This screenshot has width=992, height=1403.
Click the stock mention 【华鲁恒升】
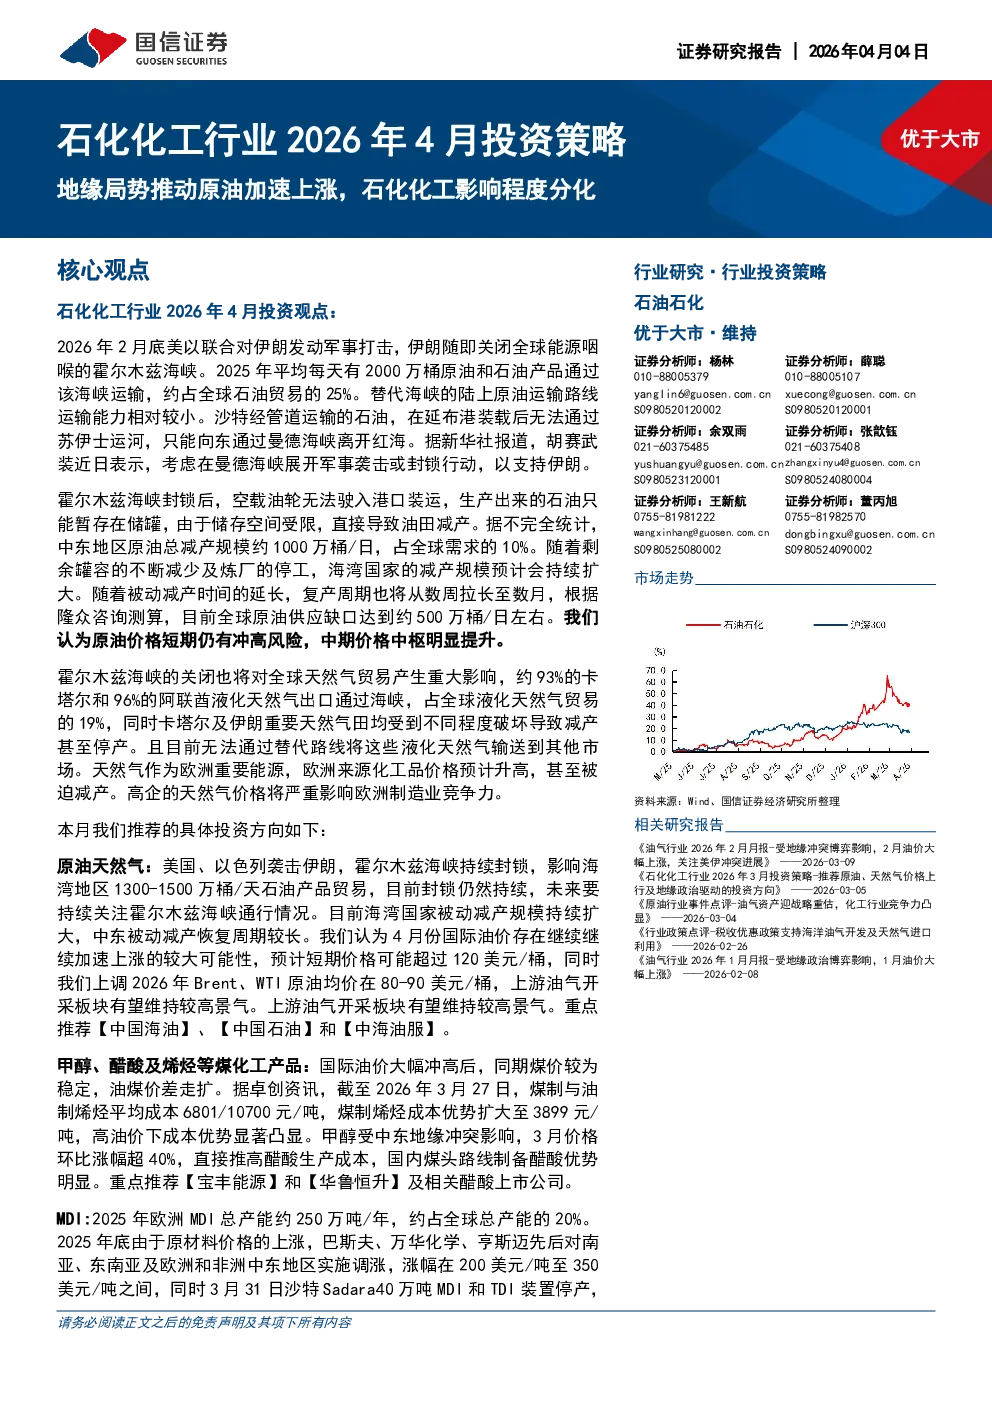tap(353, 1182)
